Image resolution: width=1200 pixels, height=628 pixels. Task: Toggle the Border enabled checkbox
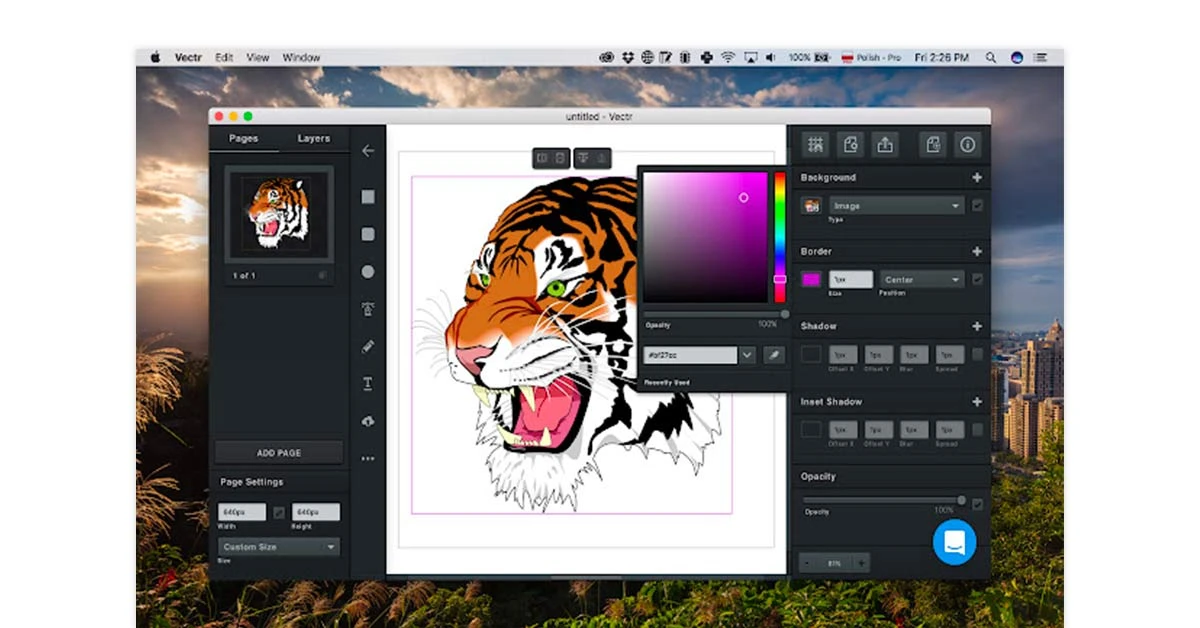980,279
